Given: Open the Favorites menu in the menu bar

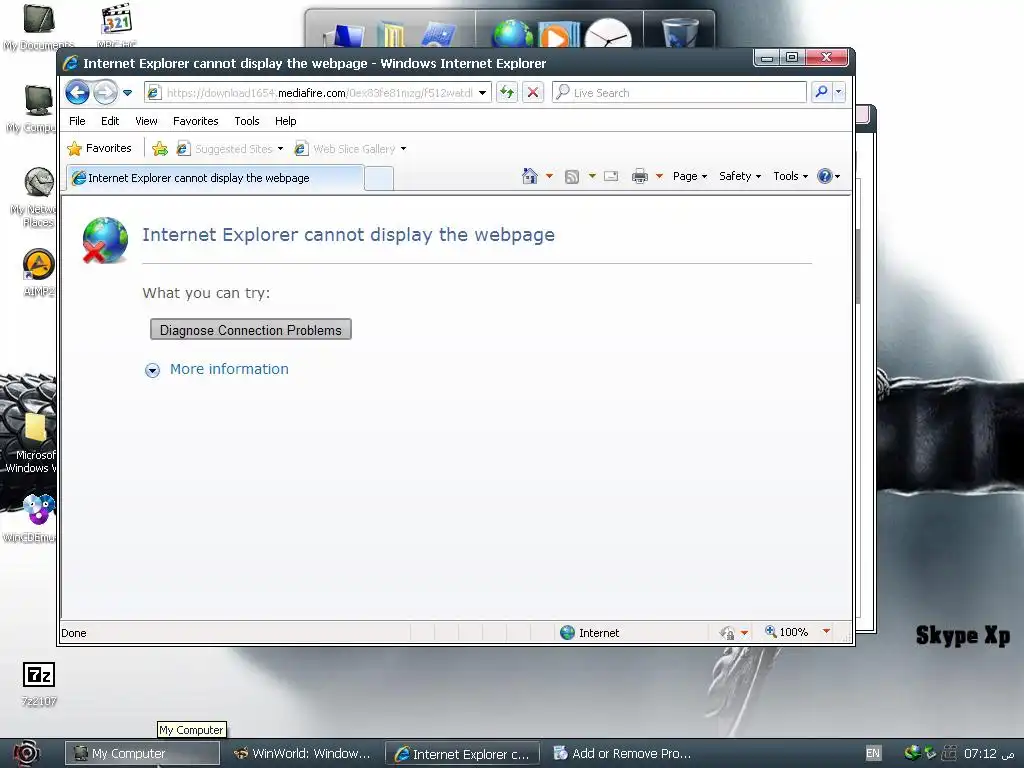Looking at the screenshot, I should [x=195, y=121].
